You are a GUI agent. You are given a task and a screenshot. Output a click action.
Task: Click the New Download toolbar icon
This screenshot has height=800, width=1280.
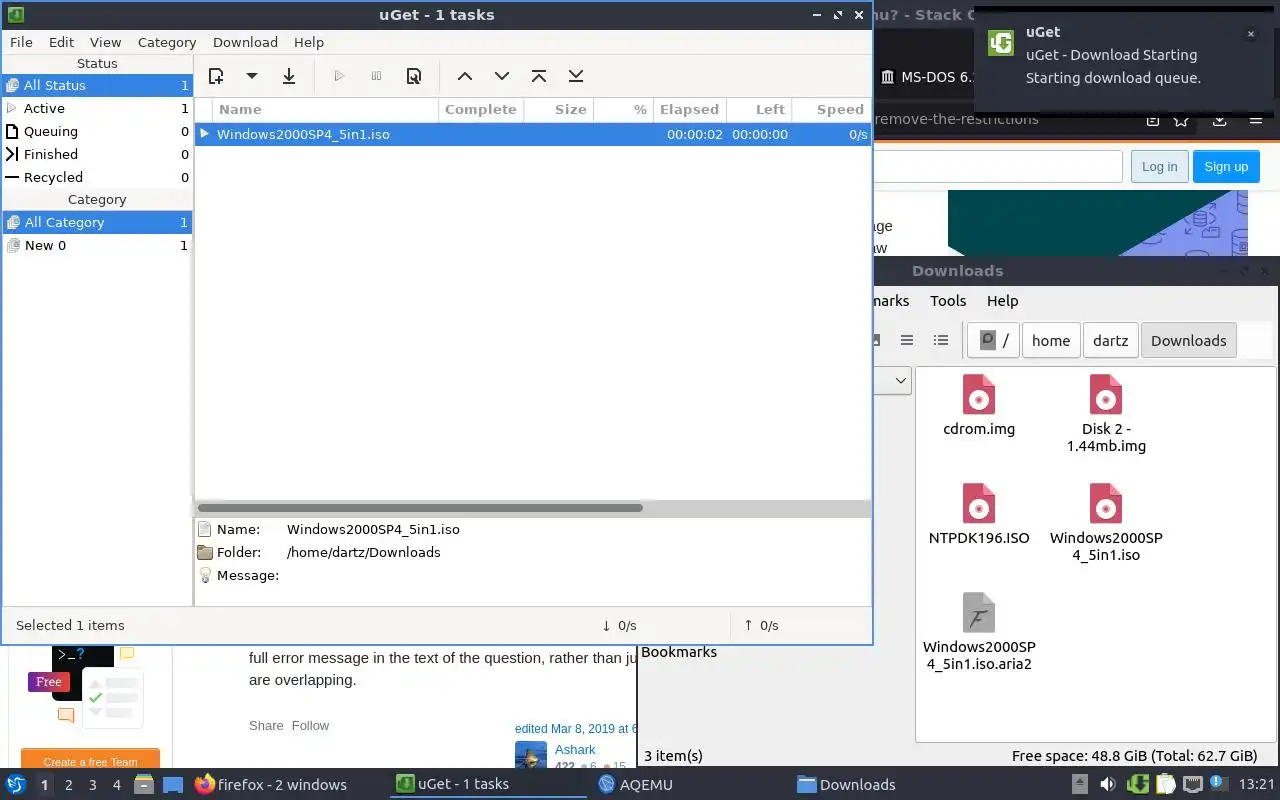point(216,76)
